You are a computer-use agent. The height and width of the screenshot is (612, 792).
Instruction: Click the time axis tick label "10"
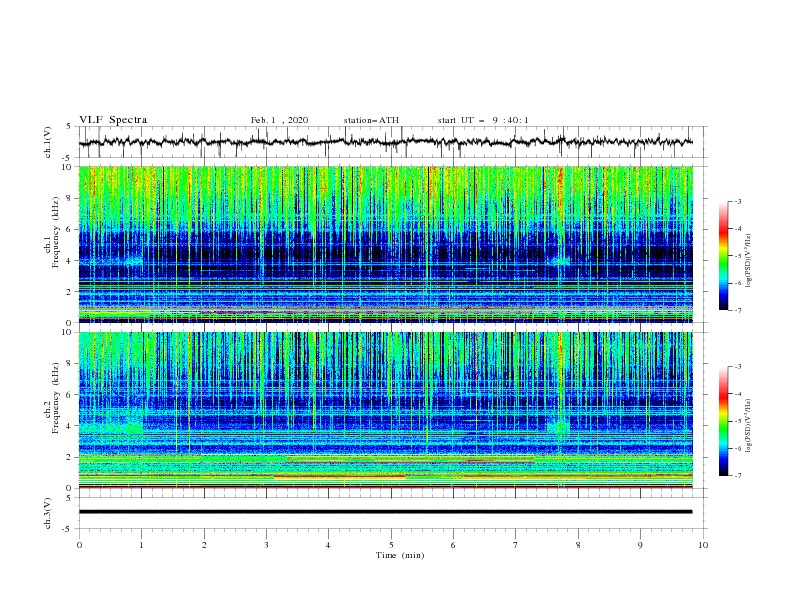[703, 545]
